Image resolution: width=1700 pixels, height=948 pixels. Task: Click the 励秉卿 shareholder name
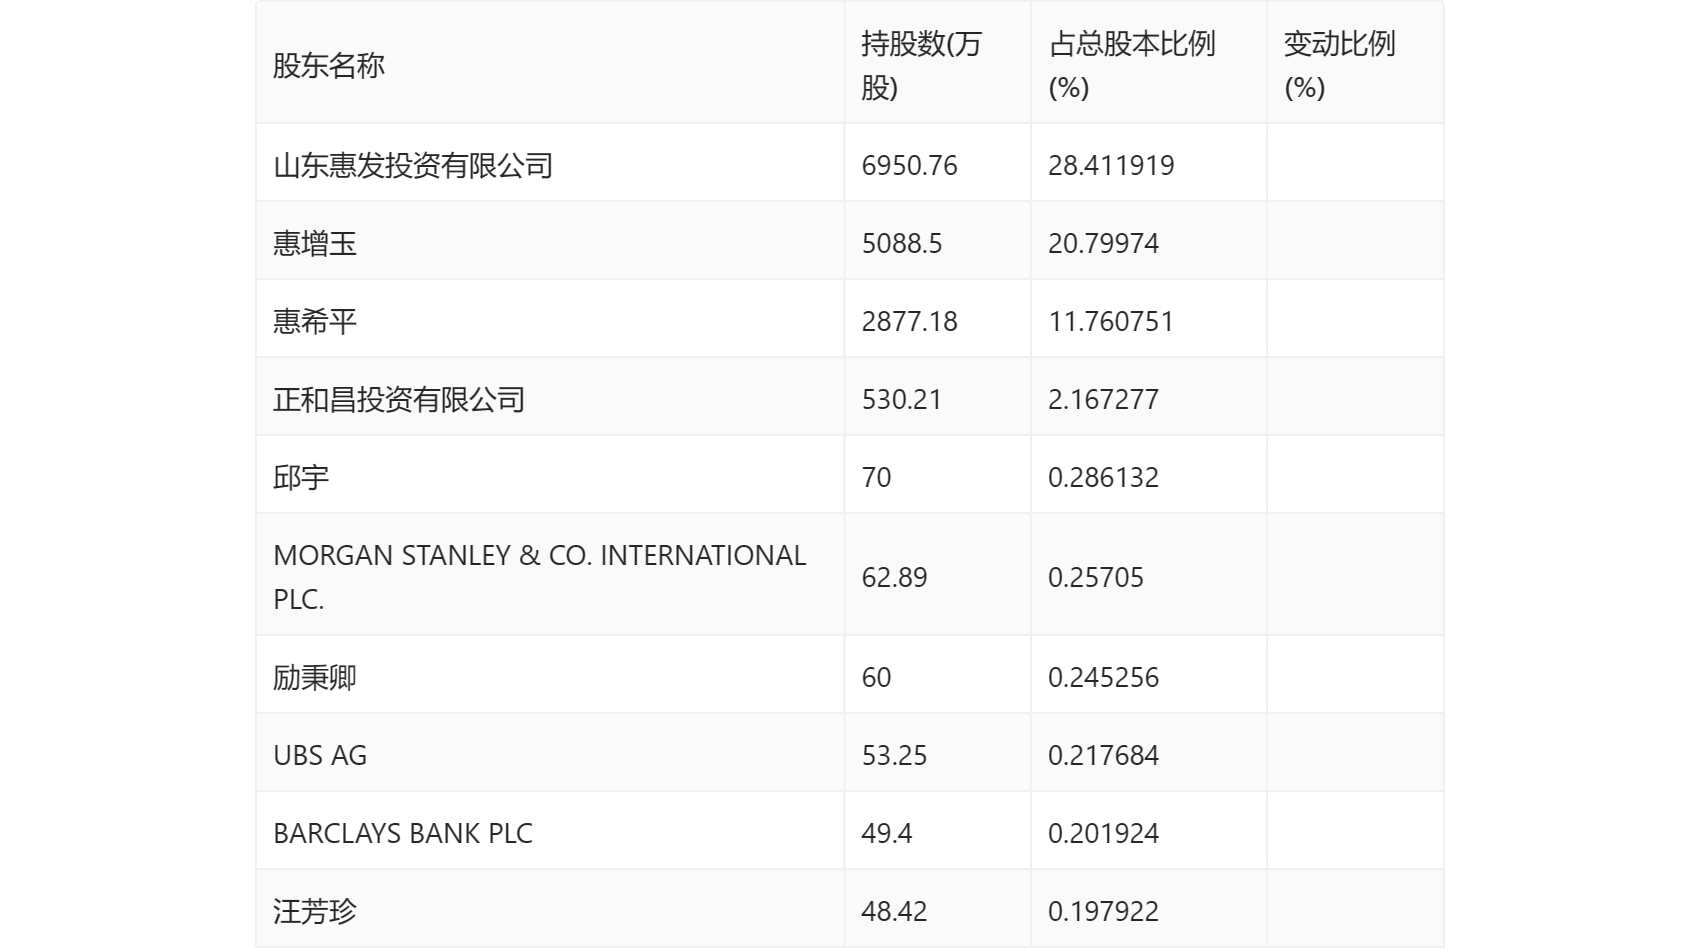click(x=315, y=678)
